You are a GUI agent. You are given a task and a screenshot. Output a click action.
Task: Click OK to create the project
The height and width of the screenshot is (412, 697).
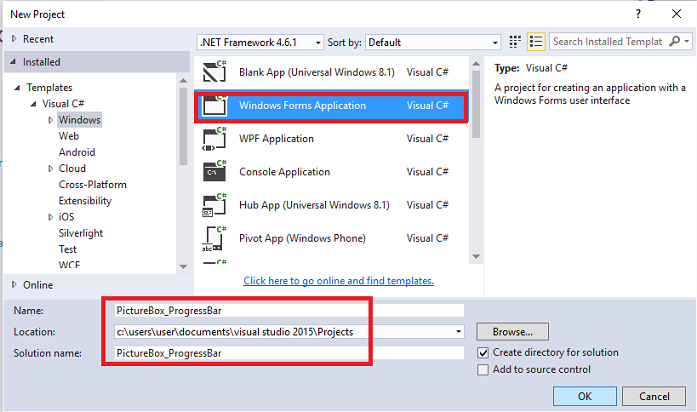tap(585, 396)
